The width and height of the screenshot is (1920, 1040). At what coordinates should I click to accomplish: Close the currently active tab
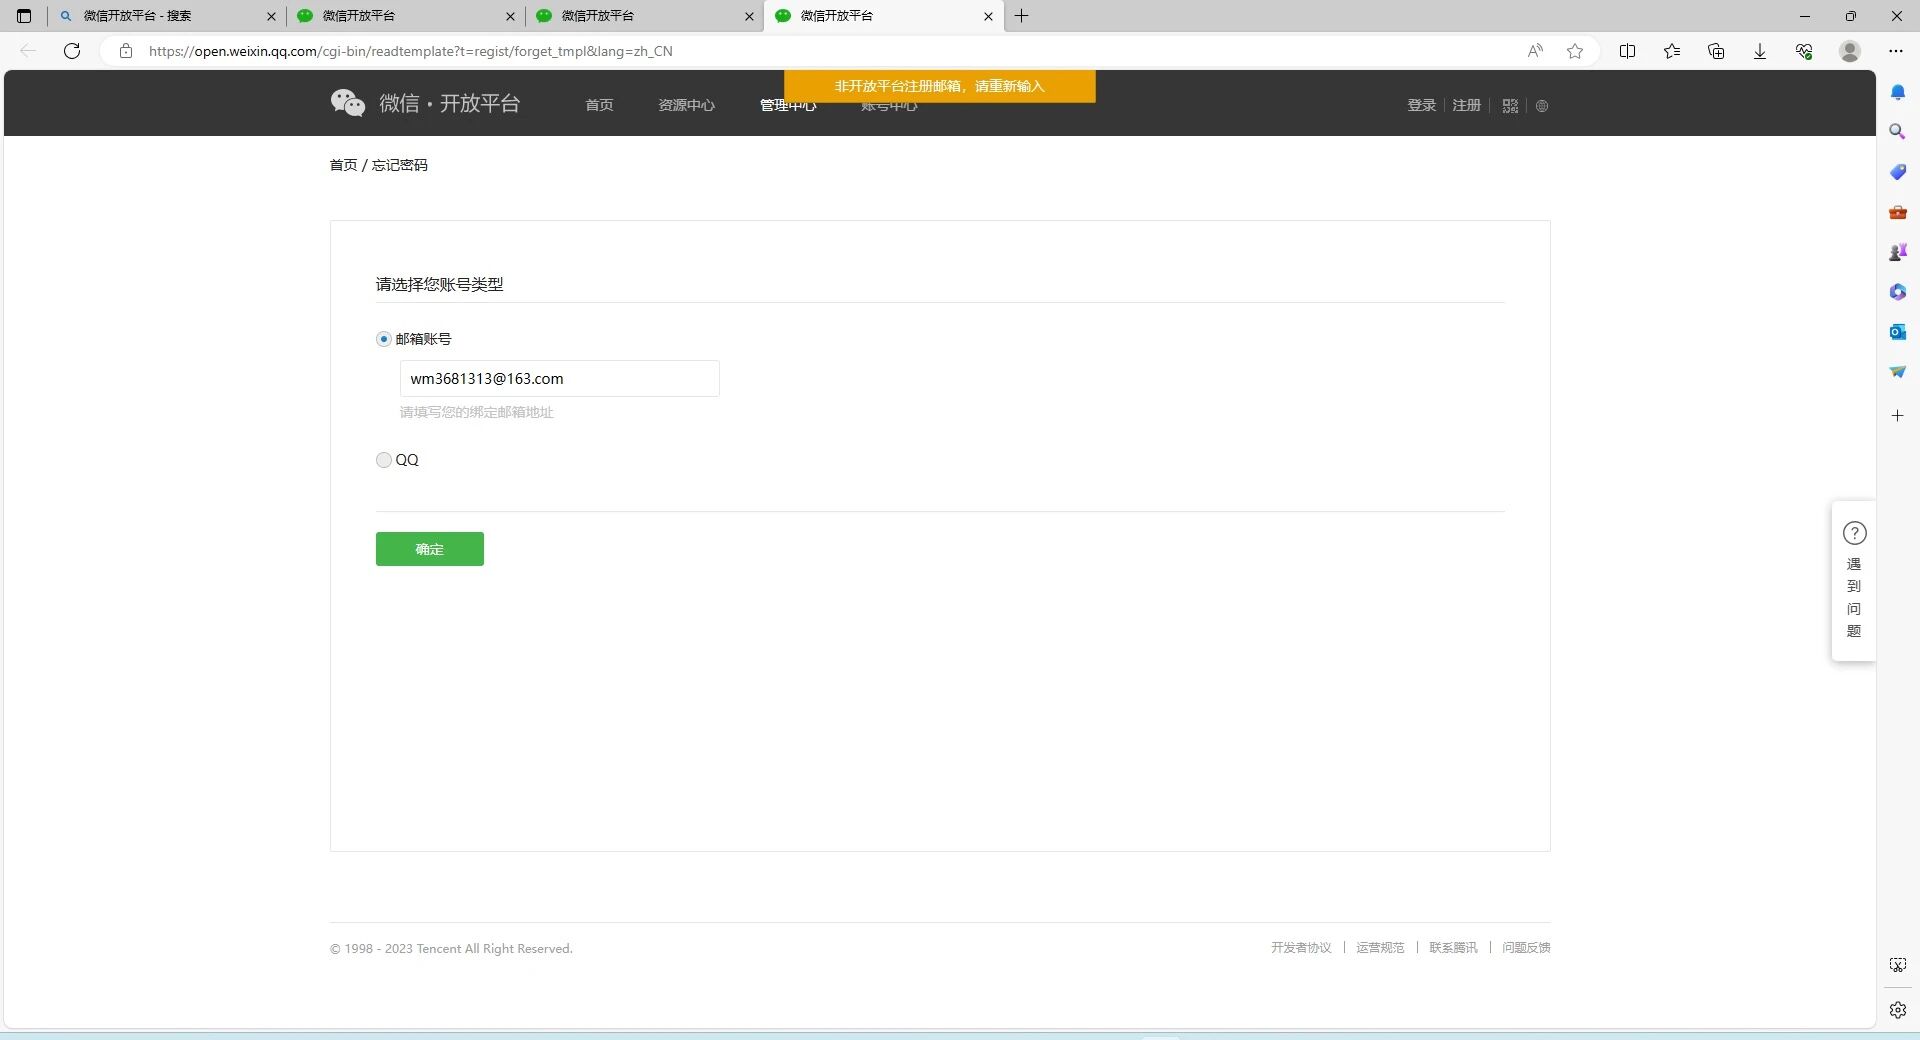(x=988, y=16)
